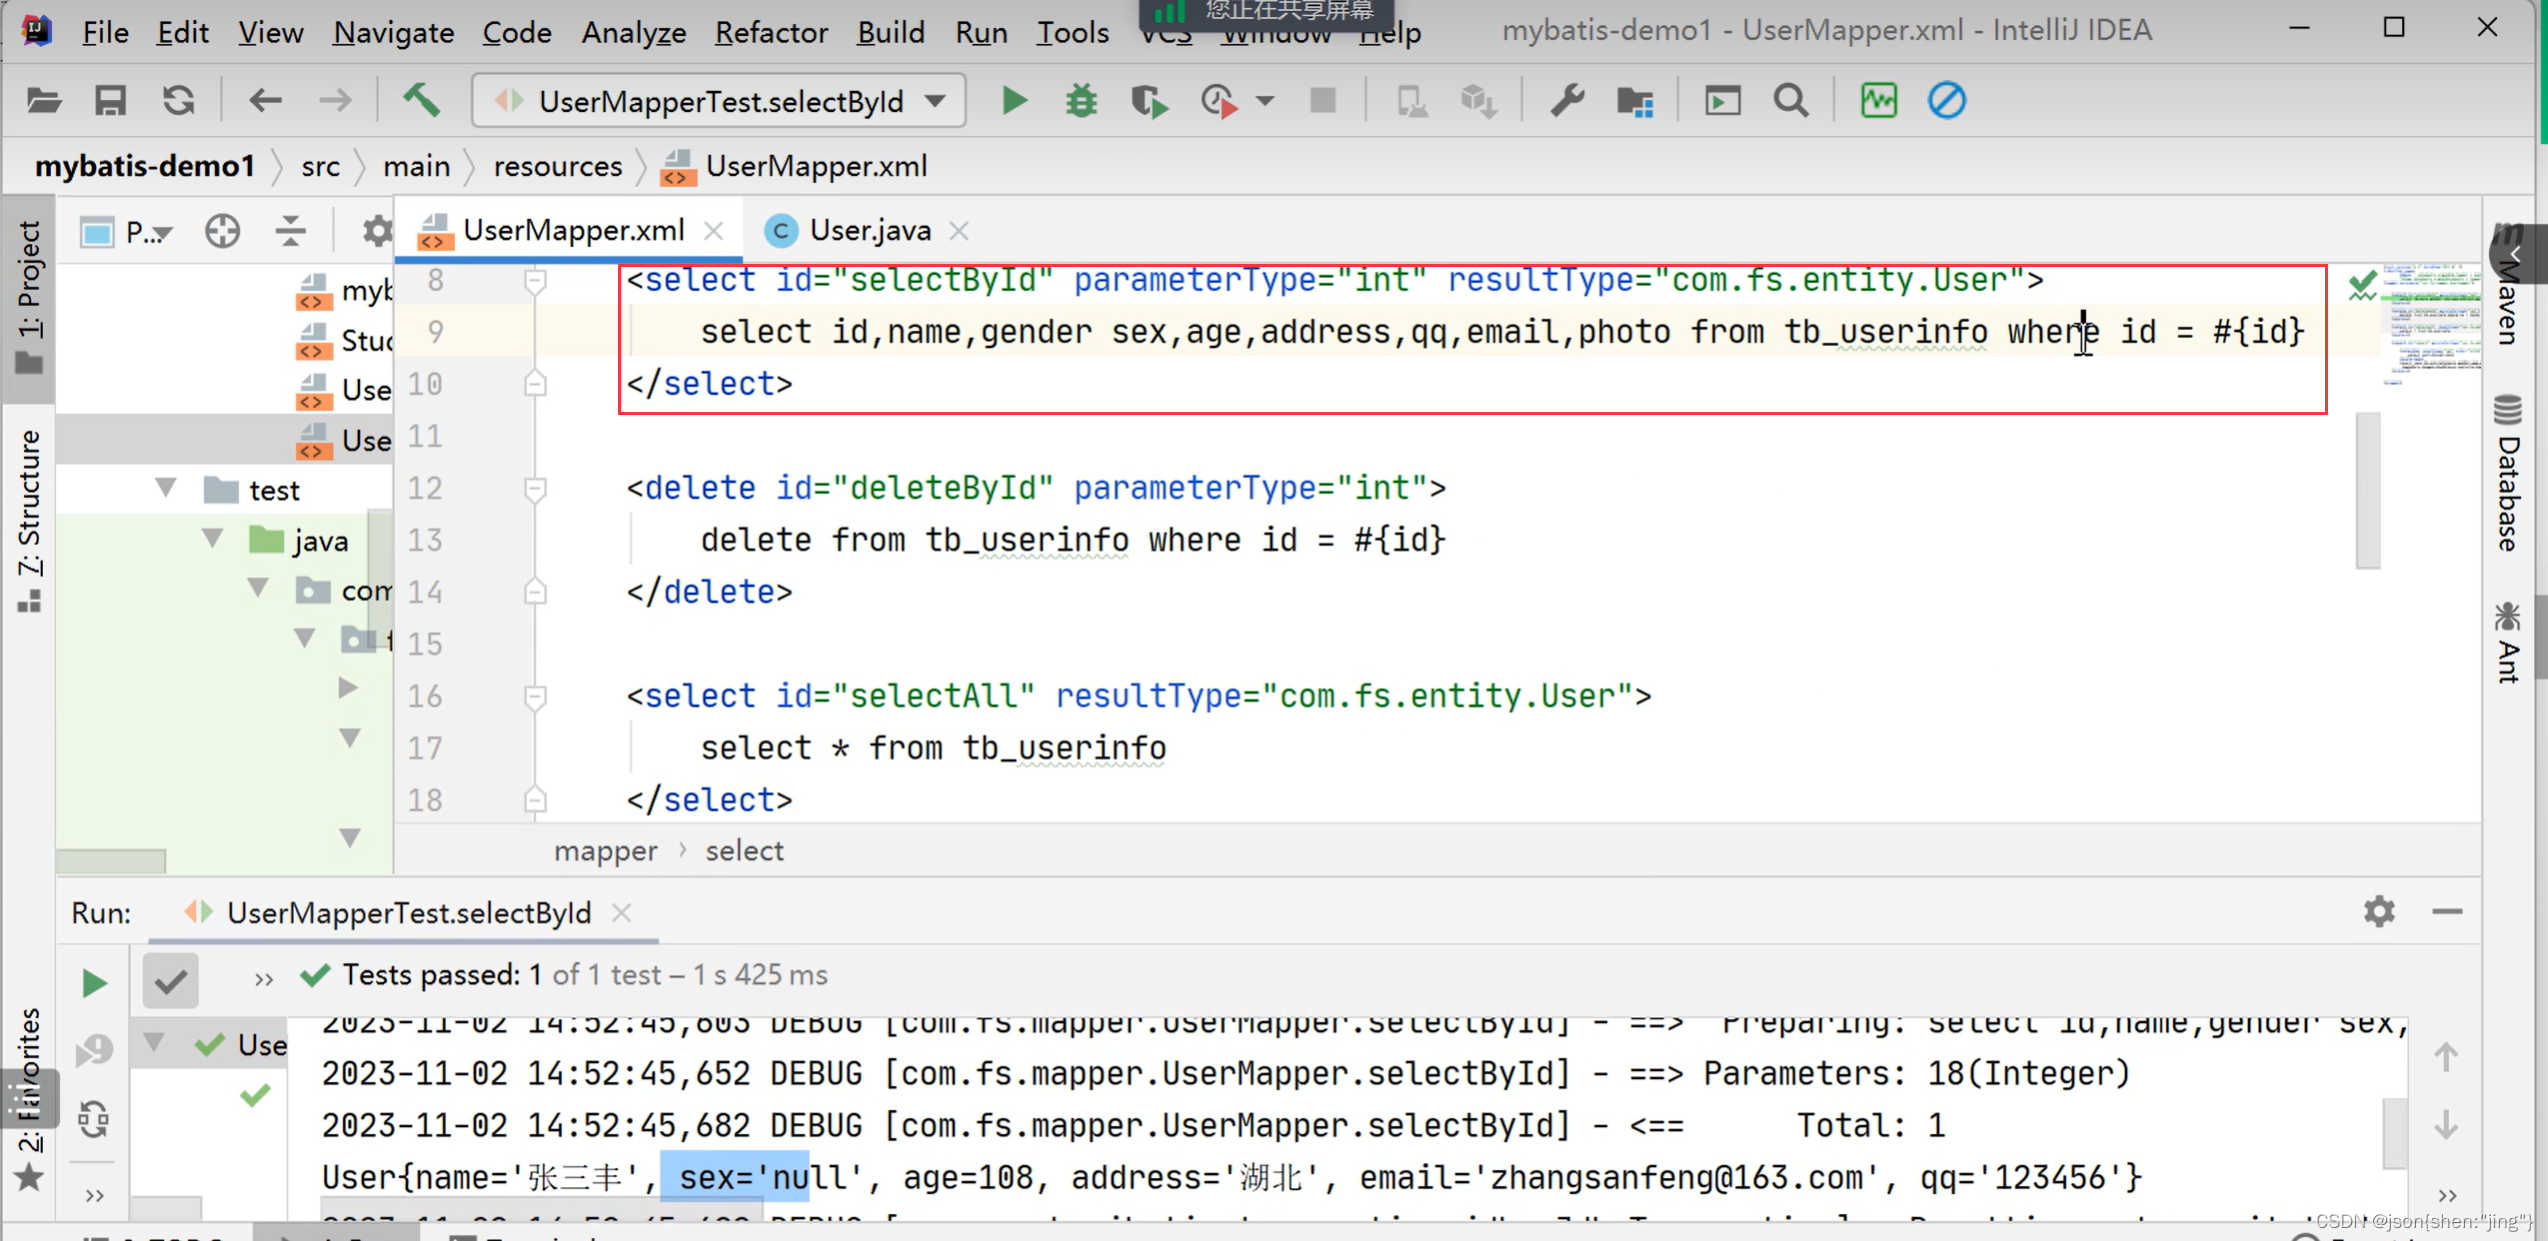Screen dimensions: 2548x1241
Task: Toggle fold marker on line 12
Action: point(536,489)
